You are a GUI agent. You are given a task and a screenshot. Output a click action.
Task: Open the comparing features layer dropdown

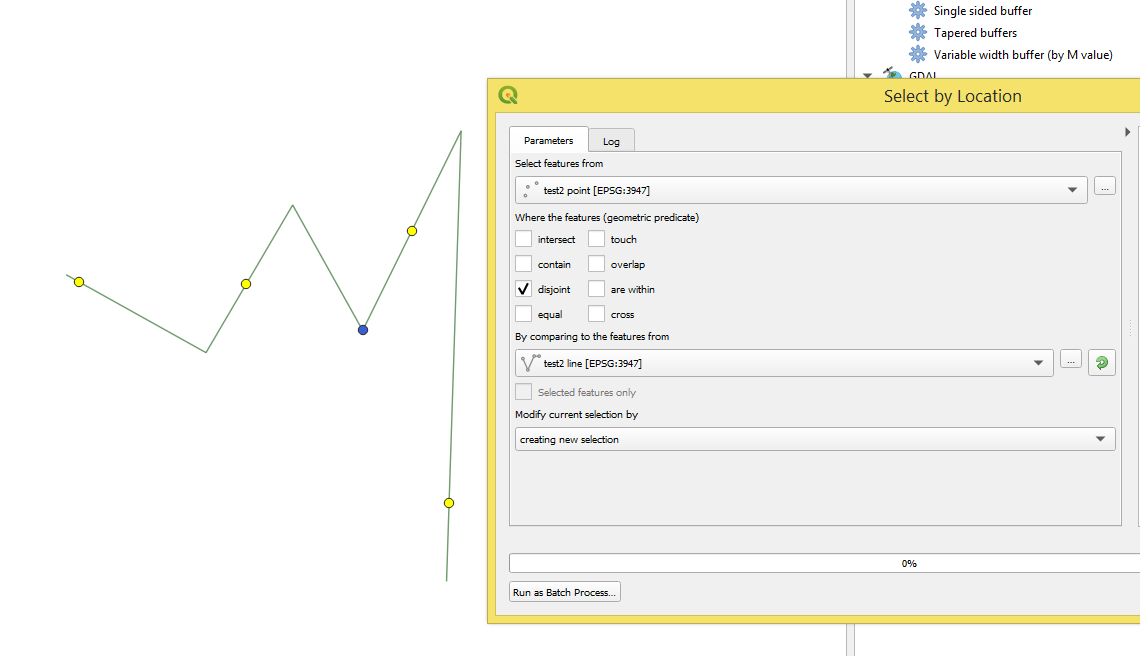pyautogui.click(x=1039, y=362)
